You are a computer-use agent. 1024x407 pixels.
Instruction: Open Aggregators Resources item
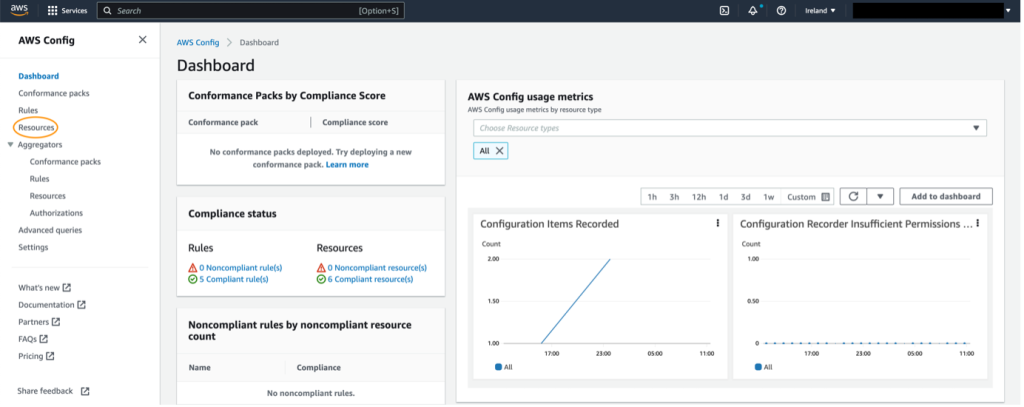tap(48, 195)
